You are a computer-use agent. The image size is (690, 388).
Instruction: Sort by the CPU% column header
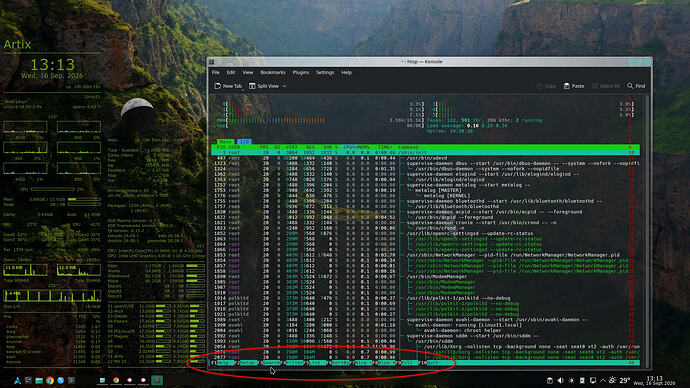pyautogui.click(x=350, y=147)
